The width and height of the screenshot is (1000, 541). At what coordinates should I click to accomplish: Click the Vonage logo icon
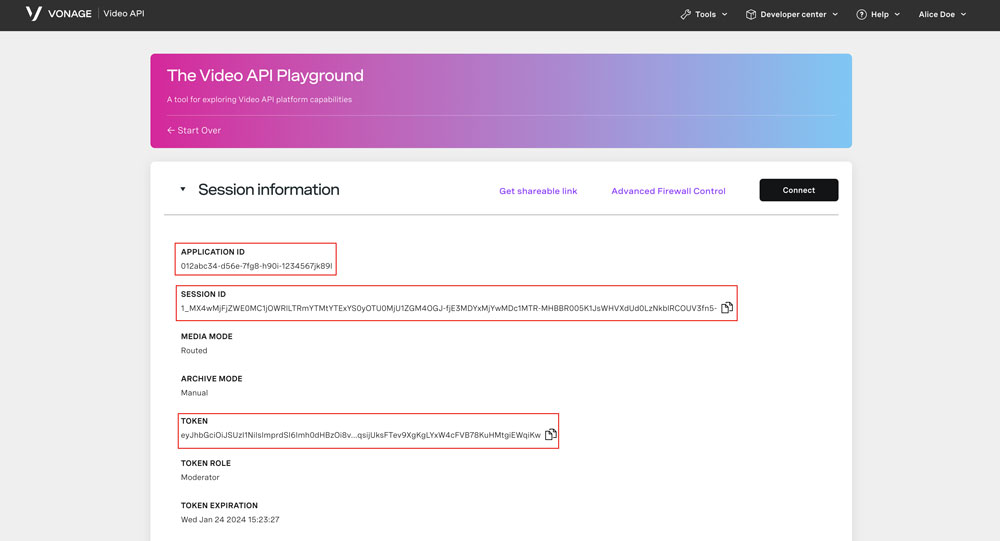pyautogui.click(x=34, y=13)
